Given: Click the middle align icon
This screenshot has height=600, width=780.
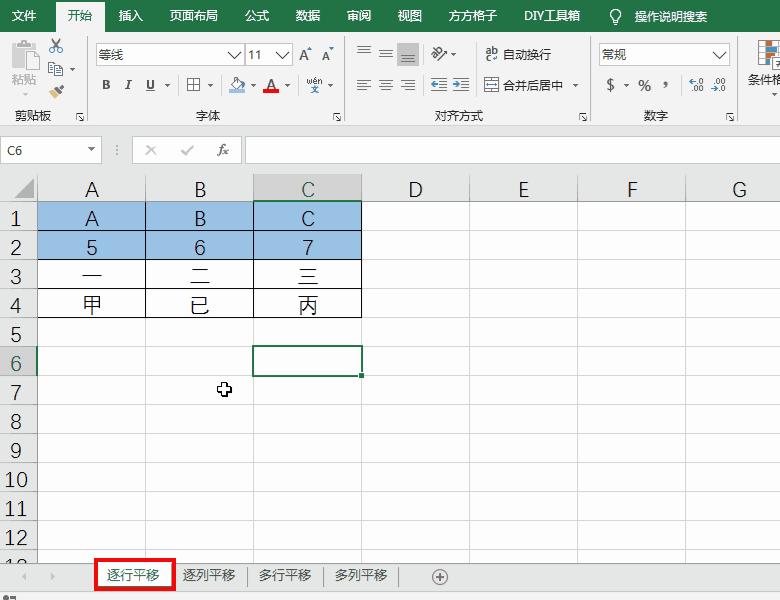Looking at the screenshot, I should point(386,54).
